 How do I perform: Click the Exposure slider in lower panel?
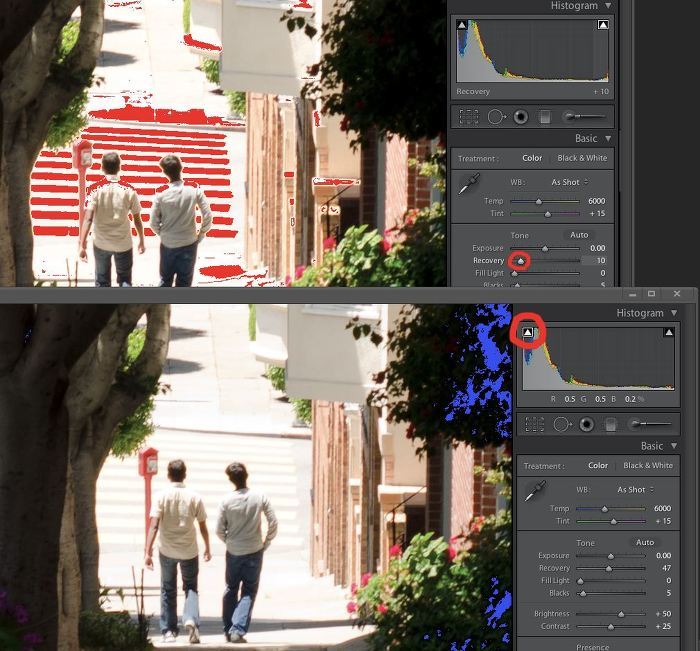(610, 556)
